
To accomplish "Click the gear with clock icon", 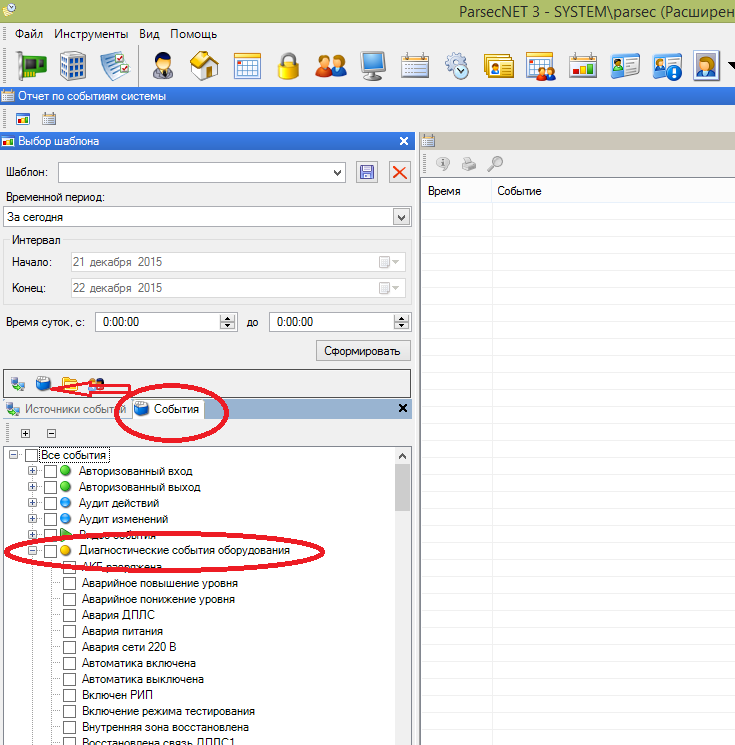I will coord(457,66).
